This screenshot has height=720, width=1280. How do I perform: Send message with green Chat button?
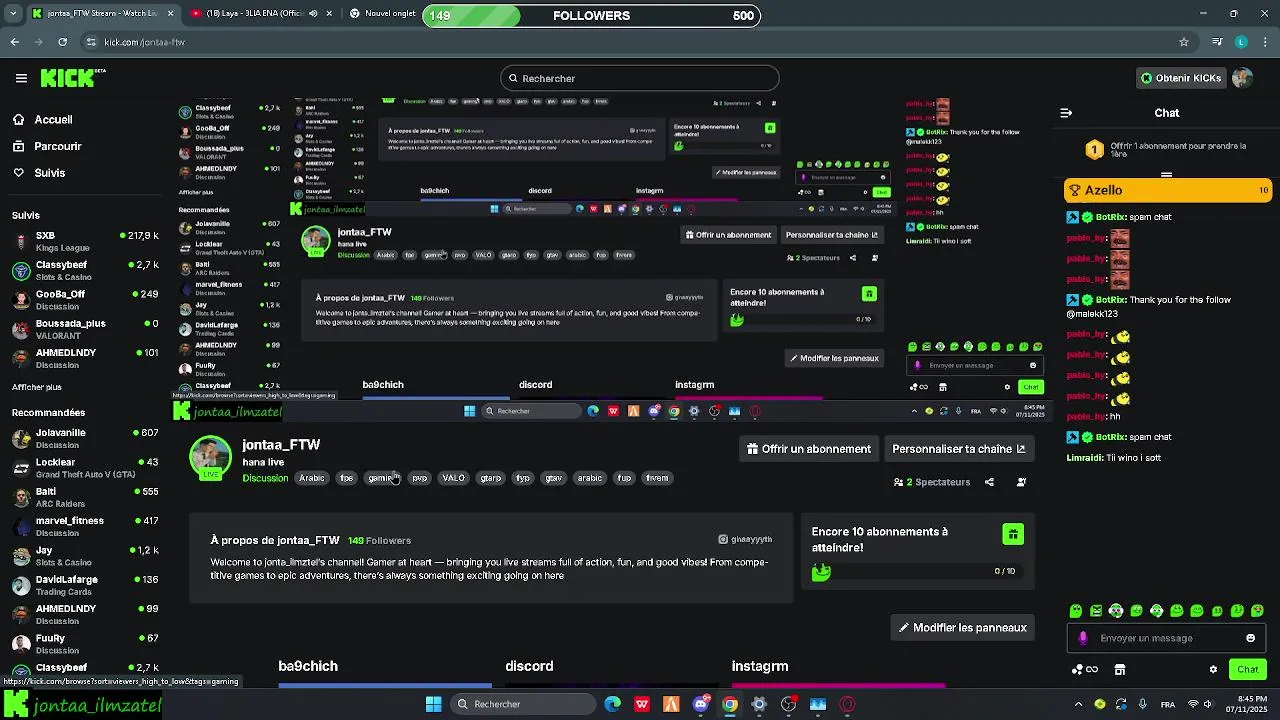(x=1248, y=669)
